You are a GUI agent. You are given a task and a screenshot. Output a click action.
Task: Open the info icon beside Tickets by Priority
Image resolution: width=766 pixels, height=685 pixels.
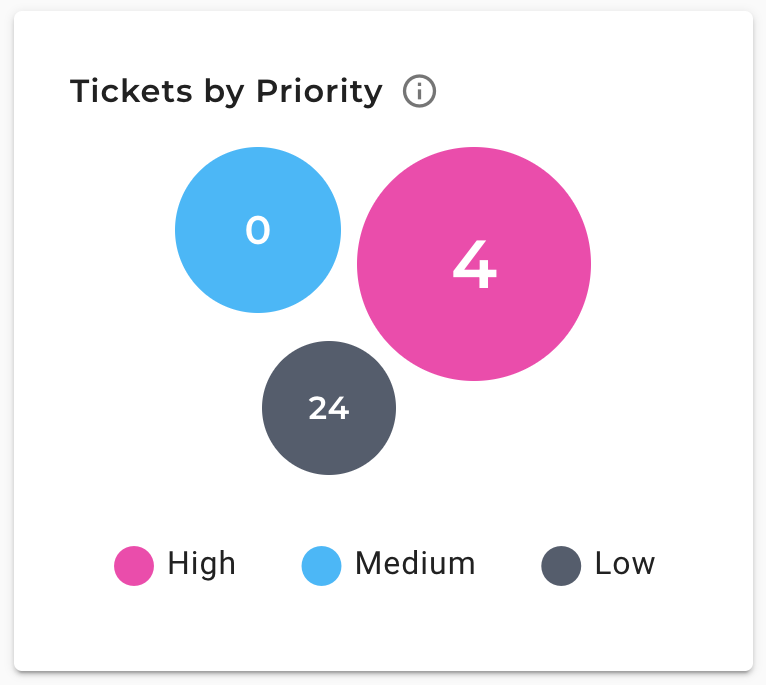click(419, 91)
